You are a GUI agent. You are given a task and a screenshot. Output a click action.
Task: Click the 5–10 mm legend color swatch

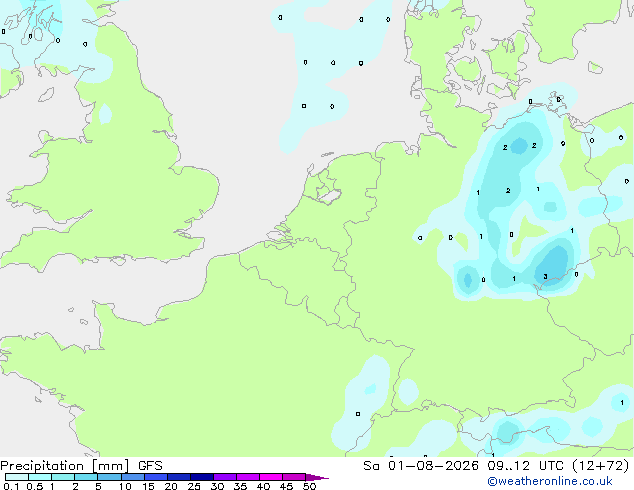pos(110,477)
